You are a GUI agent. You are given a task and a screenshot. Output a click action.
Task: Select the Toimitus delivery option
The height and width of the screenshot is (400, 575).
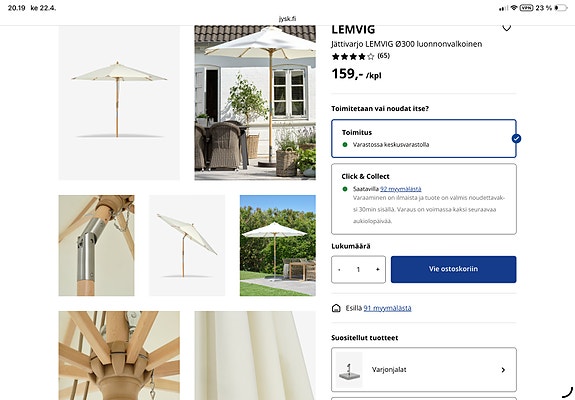coord(424,139)
